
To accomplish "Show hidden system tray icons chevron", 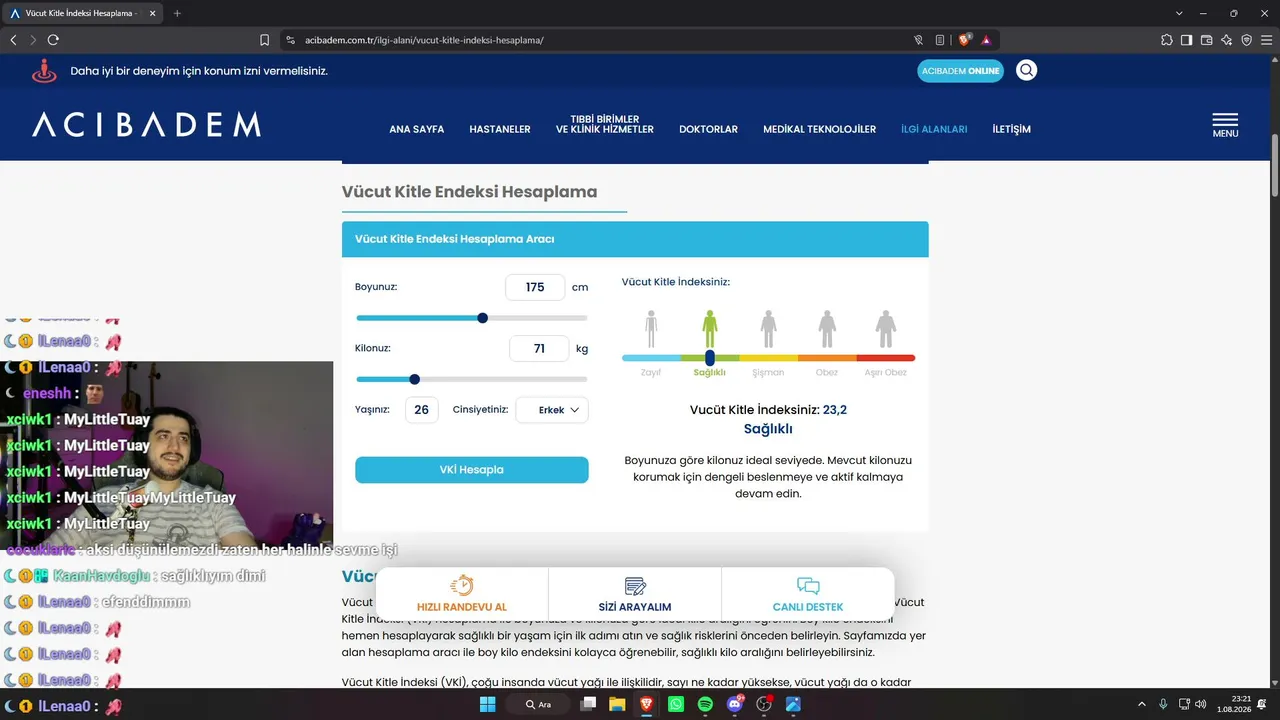I will click(x=1142, y=704).
